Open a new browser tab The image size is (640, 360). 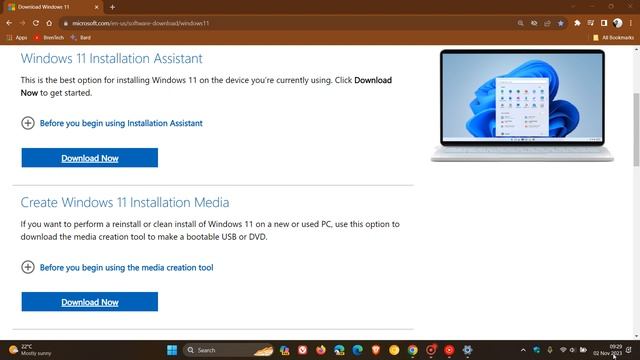[112, 7]
